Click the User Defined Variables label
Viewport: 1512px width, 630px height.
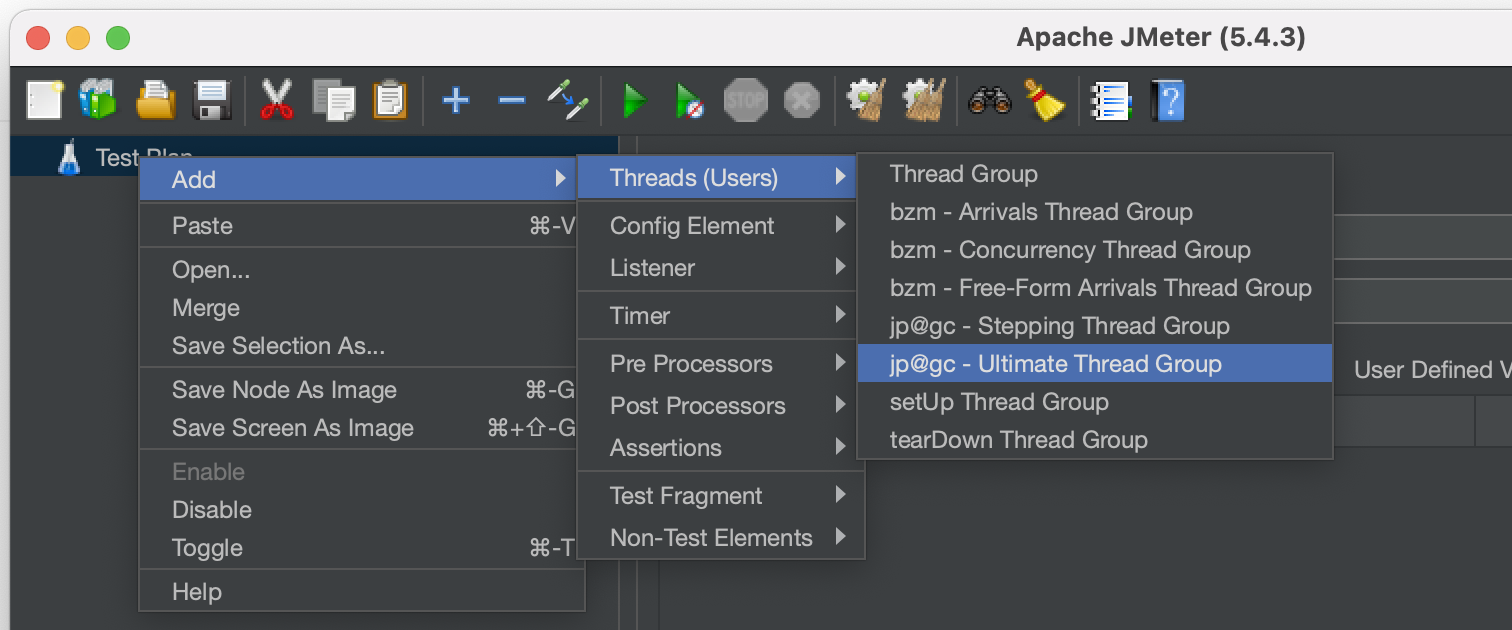[1432, 370]
